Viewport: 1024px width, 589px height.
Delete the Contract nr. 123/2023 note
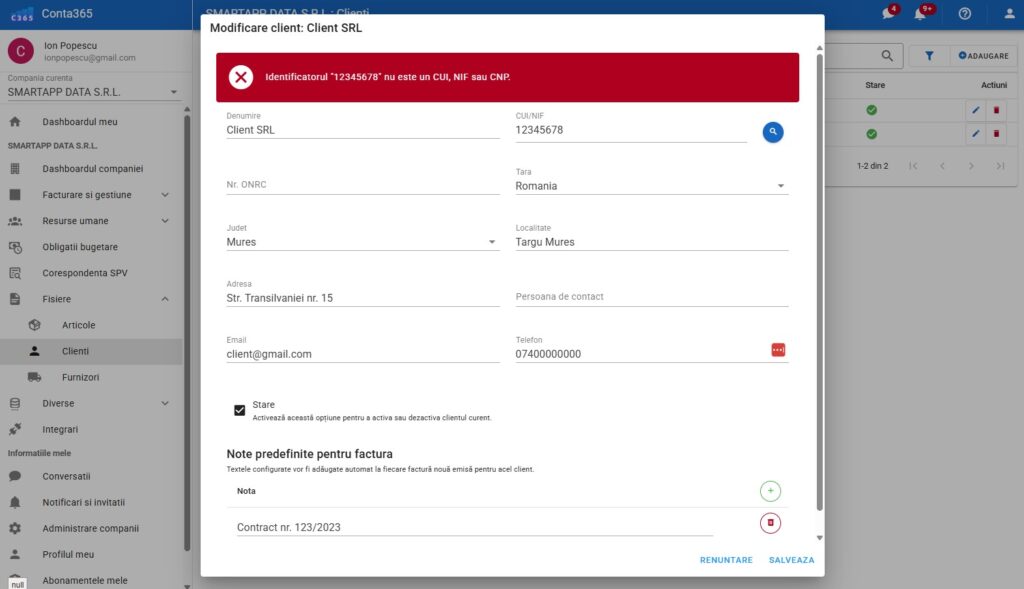click(770, 523)
